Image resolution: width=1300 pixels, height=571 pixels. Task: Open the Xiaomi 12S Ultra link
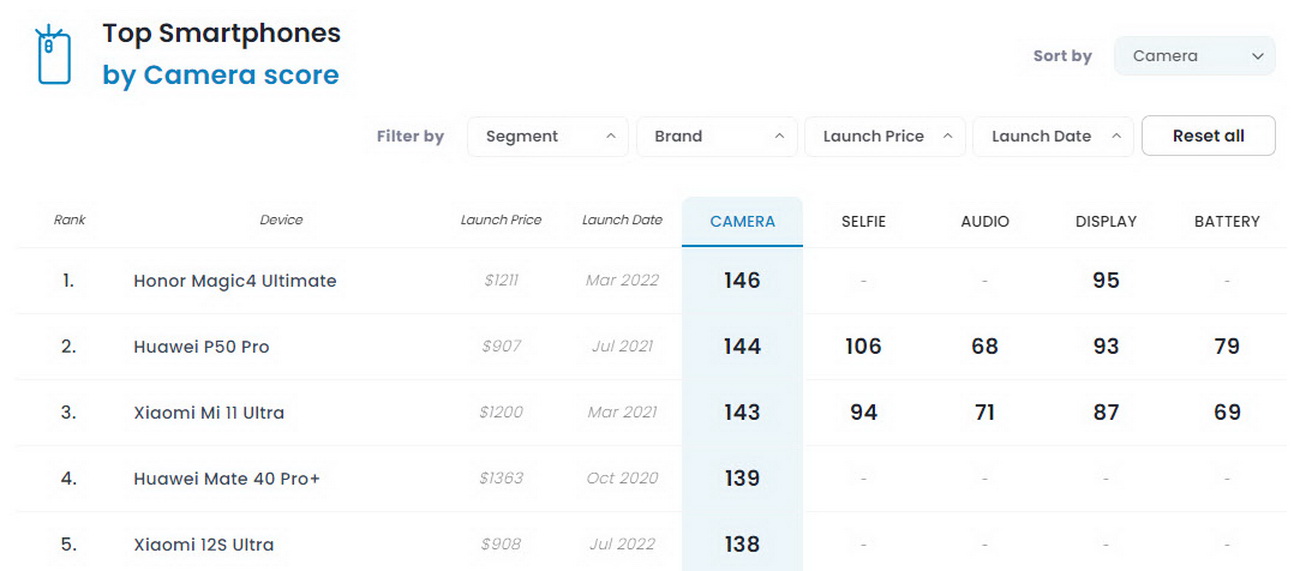coord(204,545)
